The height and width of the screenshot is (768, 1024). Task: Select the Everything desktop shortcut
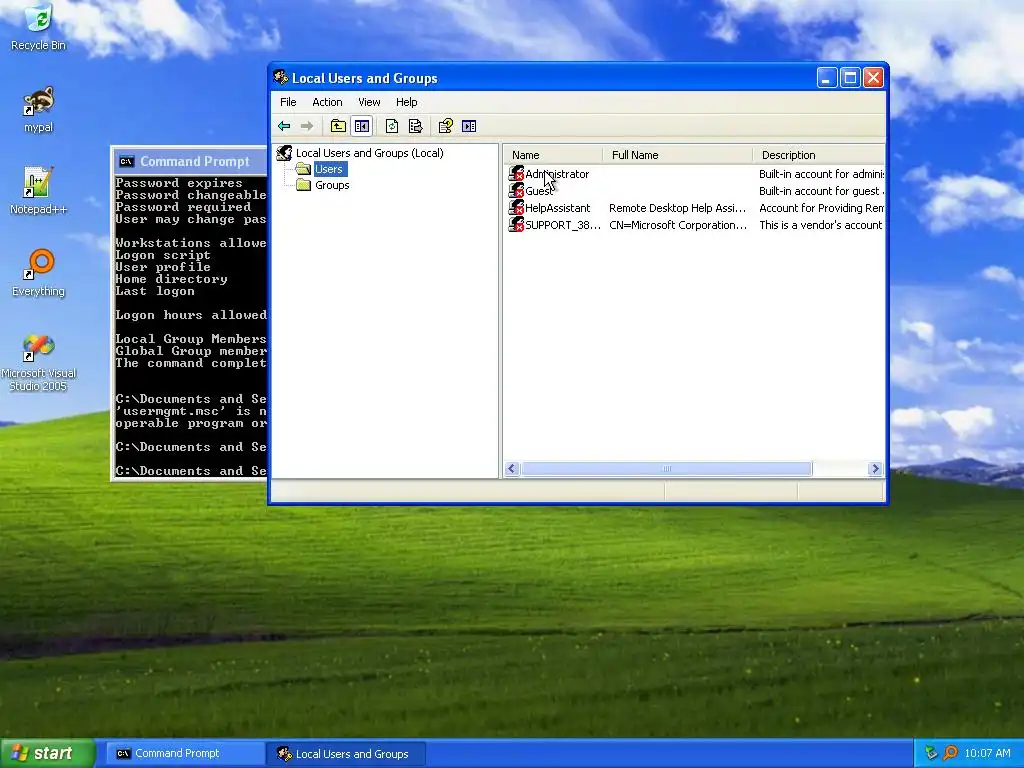coord(39,273)
